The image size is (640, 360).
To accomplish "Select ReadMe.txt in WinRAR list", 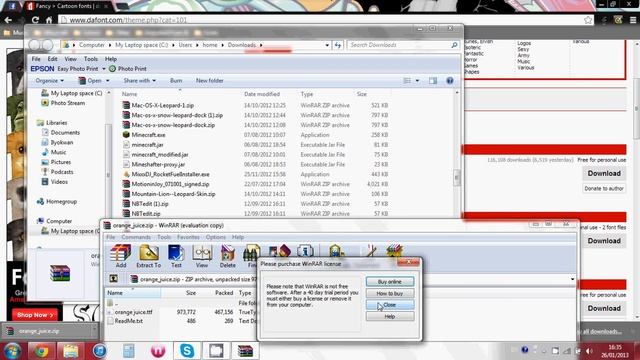I will [128, 321].
